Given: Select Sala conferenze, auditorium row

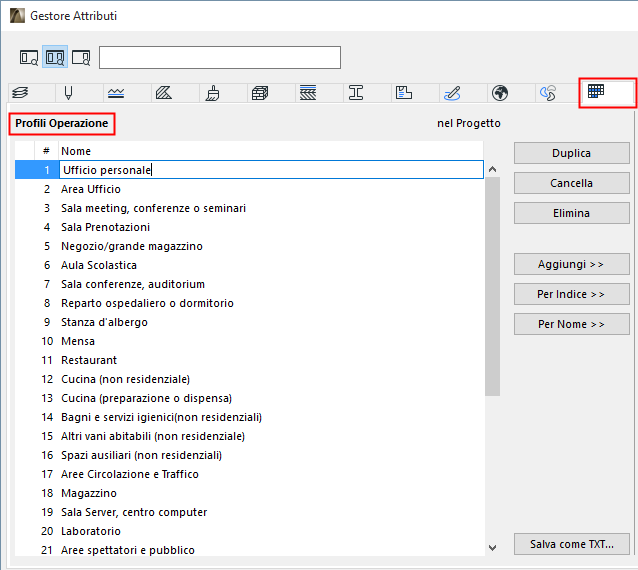Looking at the screenshot, I should point(249,284).
